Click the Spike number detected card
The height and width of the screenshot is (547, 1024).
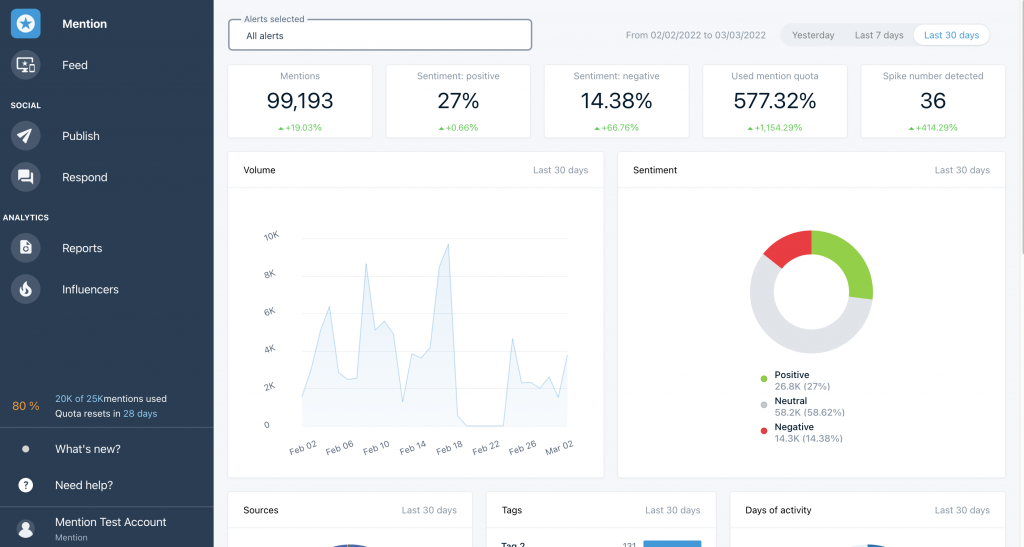(x=932, y=101)
